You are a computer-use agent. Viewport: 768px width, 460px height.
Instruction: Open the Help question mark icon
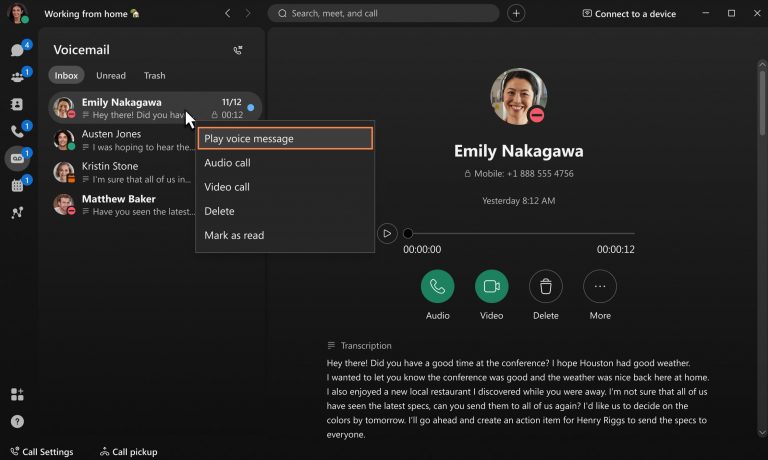(x=17, y=421)
